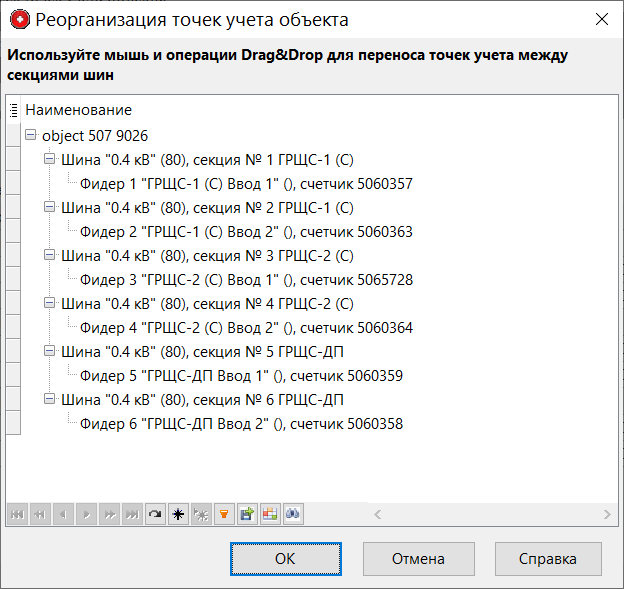
Task: Click the refresh arrow icon
Action: 155,514
